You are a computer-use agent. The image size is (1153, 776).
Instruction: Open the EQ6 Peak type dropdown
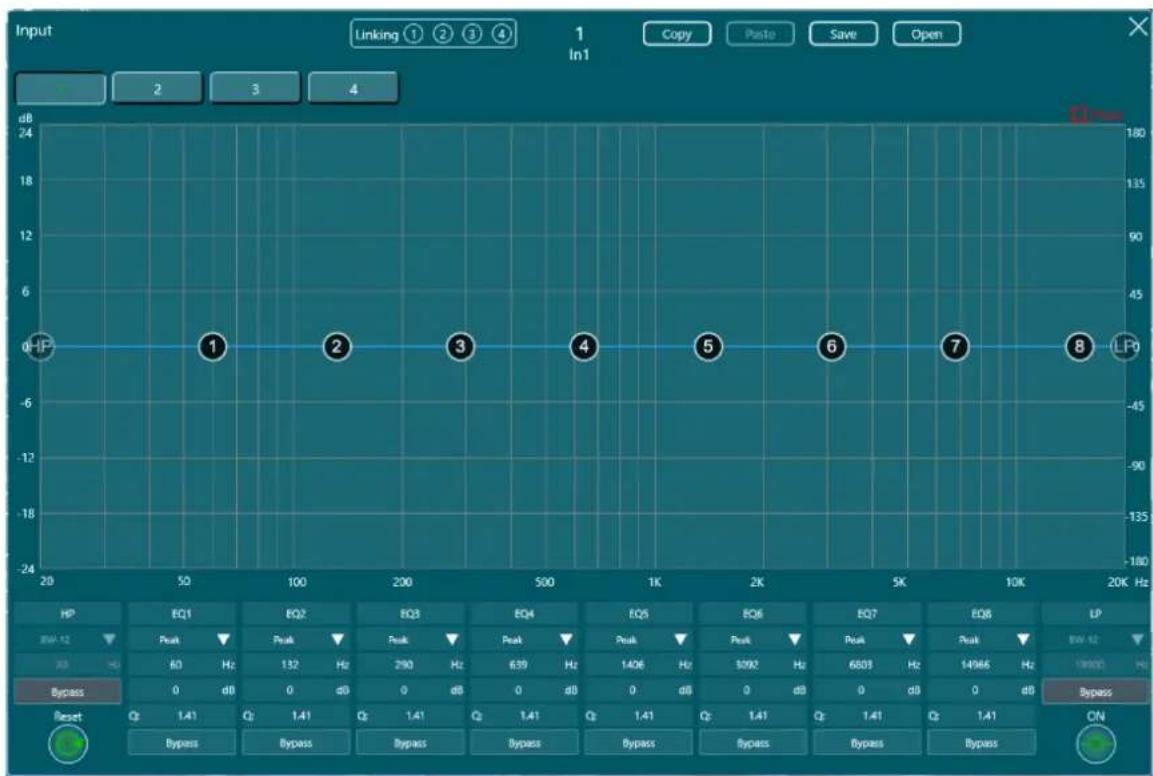753,640
